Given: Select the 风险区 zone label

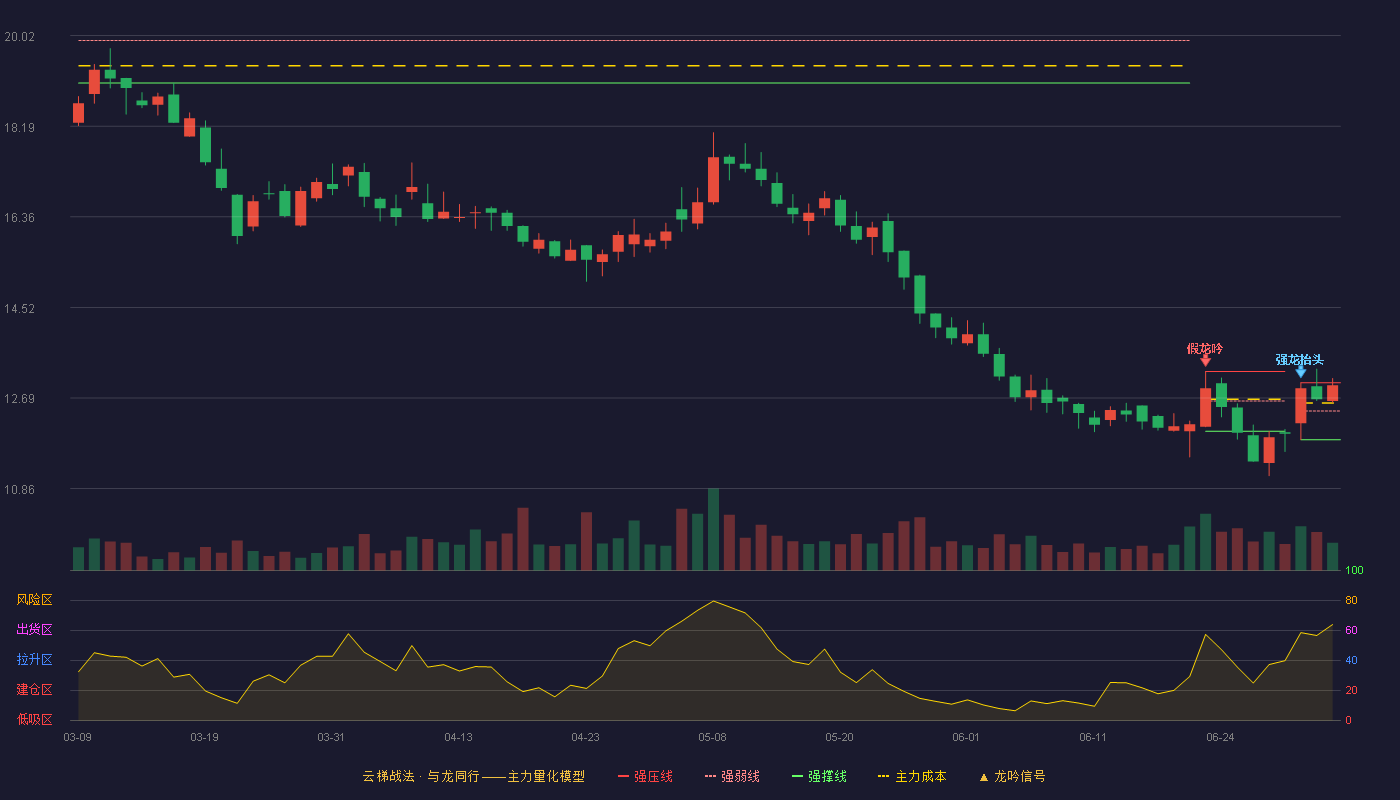Looking at the screenshot, I should coord(34,600).
